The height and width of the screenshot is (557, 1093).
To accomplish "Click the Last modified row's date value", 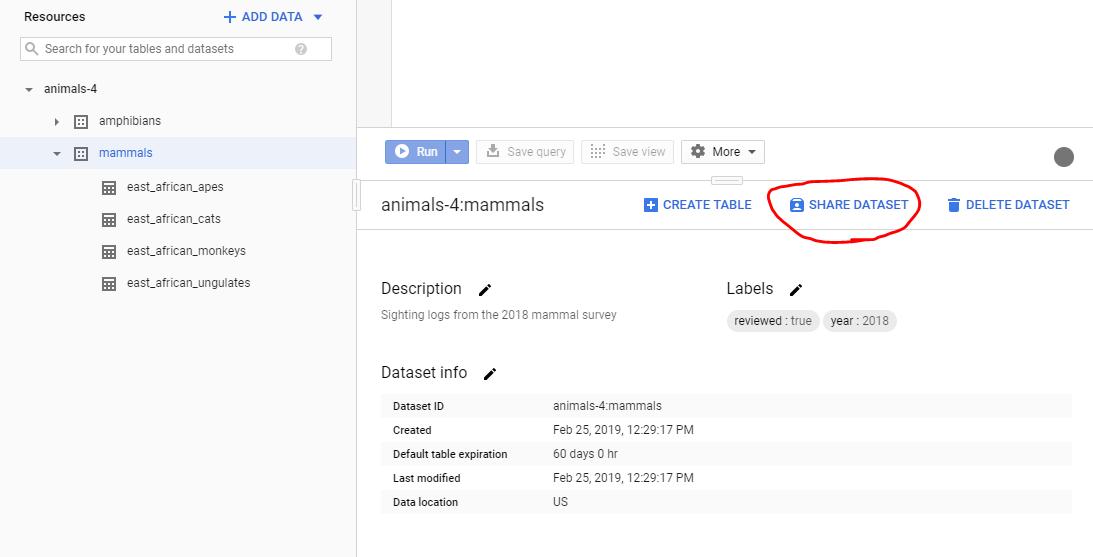I will coord(623,478).
